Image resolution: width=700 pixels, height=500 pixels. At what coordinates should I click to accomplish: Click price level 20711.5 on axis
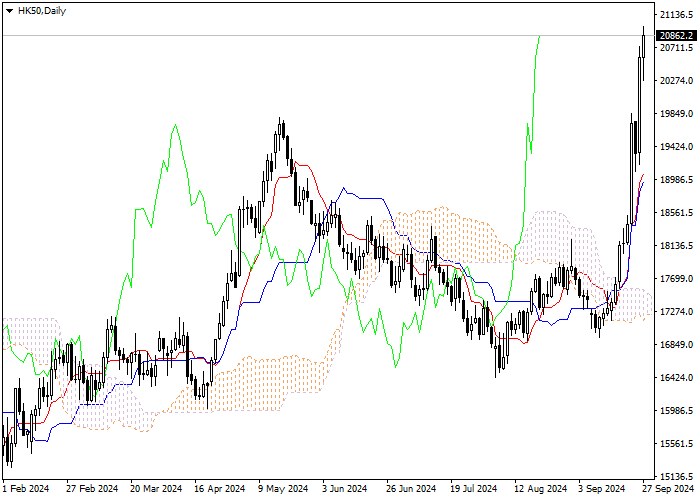tap(676, 48)
